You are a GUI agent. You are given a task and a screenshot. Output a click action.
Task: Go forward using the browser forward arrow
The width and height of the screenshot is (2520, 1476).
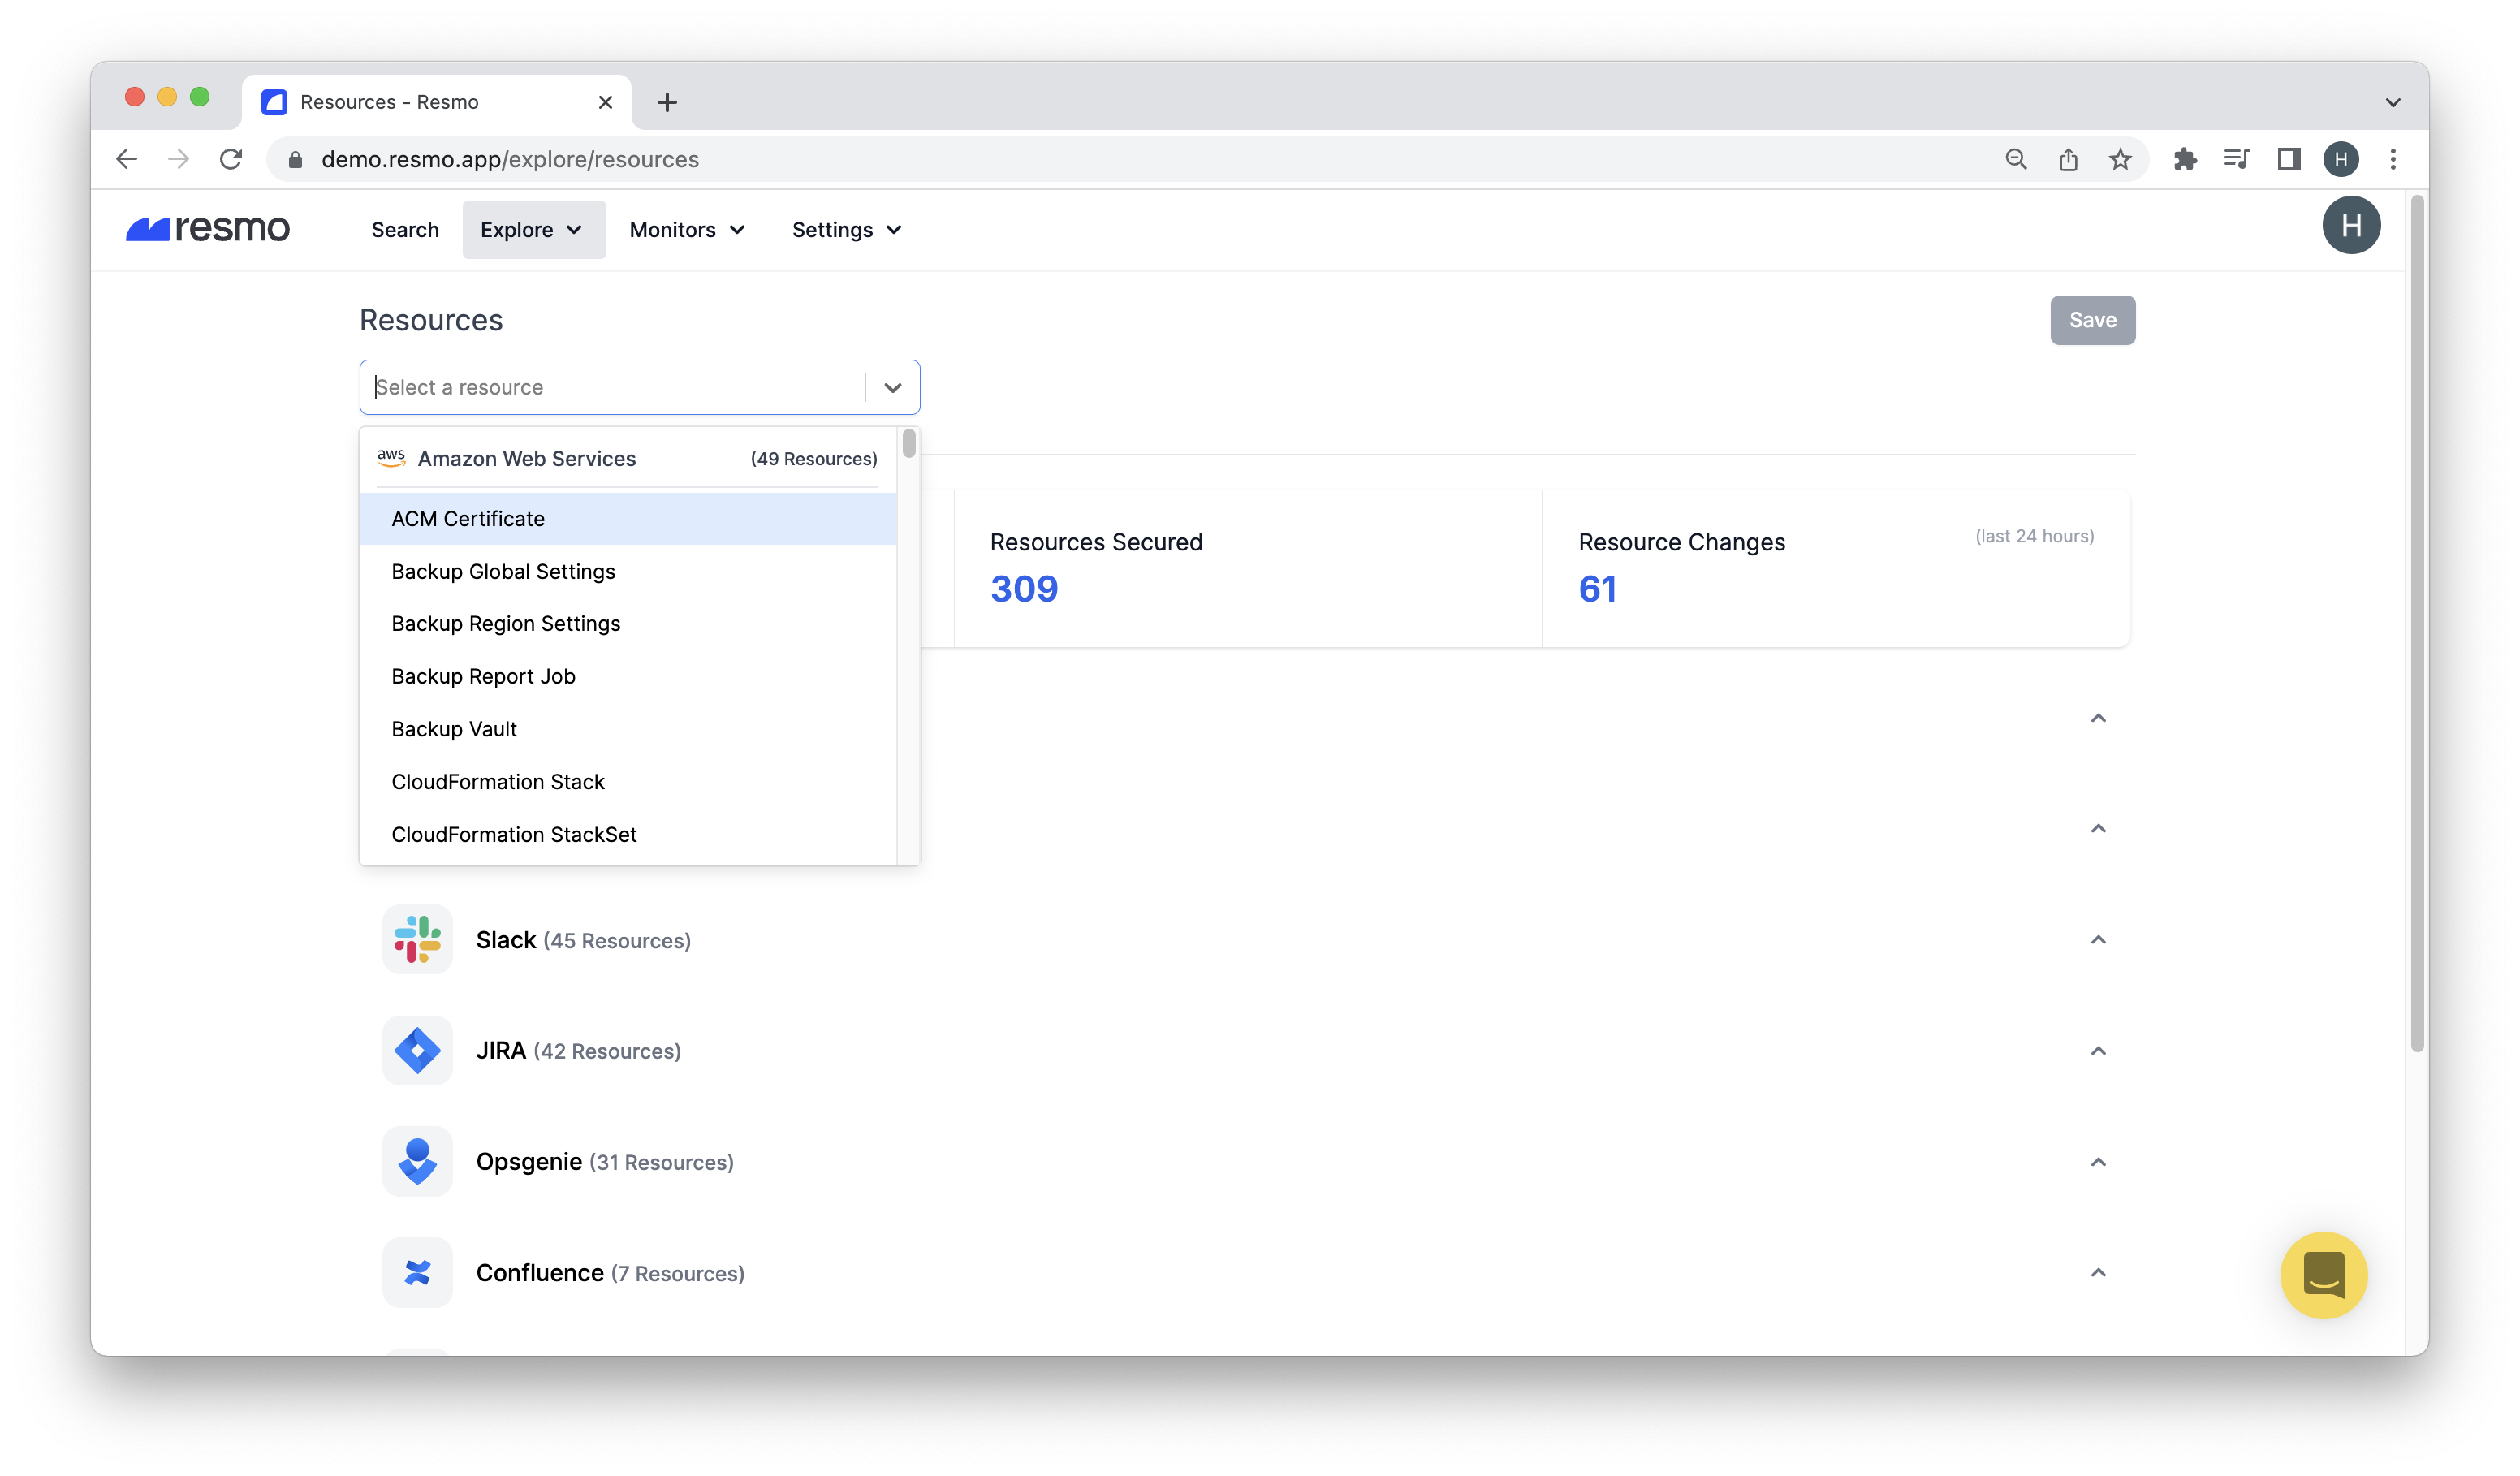(x=178, y=159)
